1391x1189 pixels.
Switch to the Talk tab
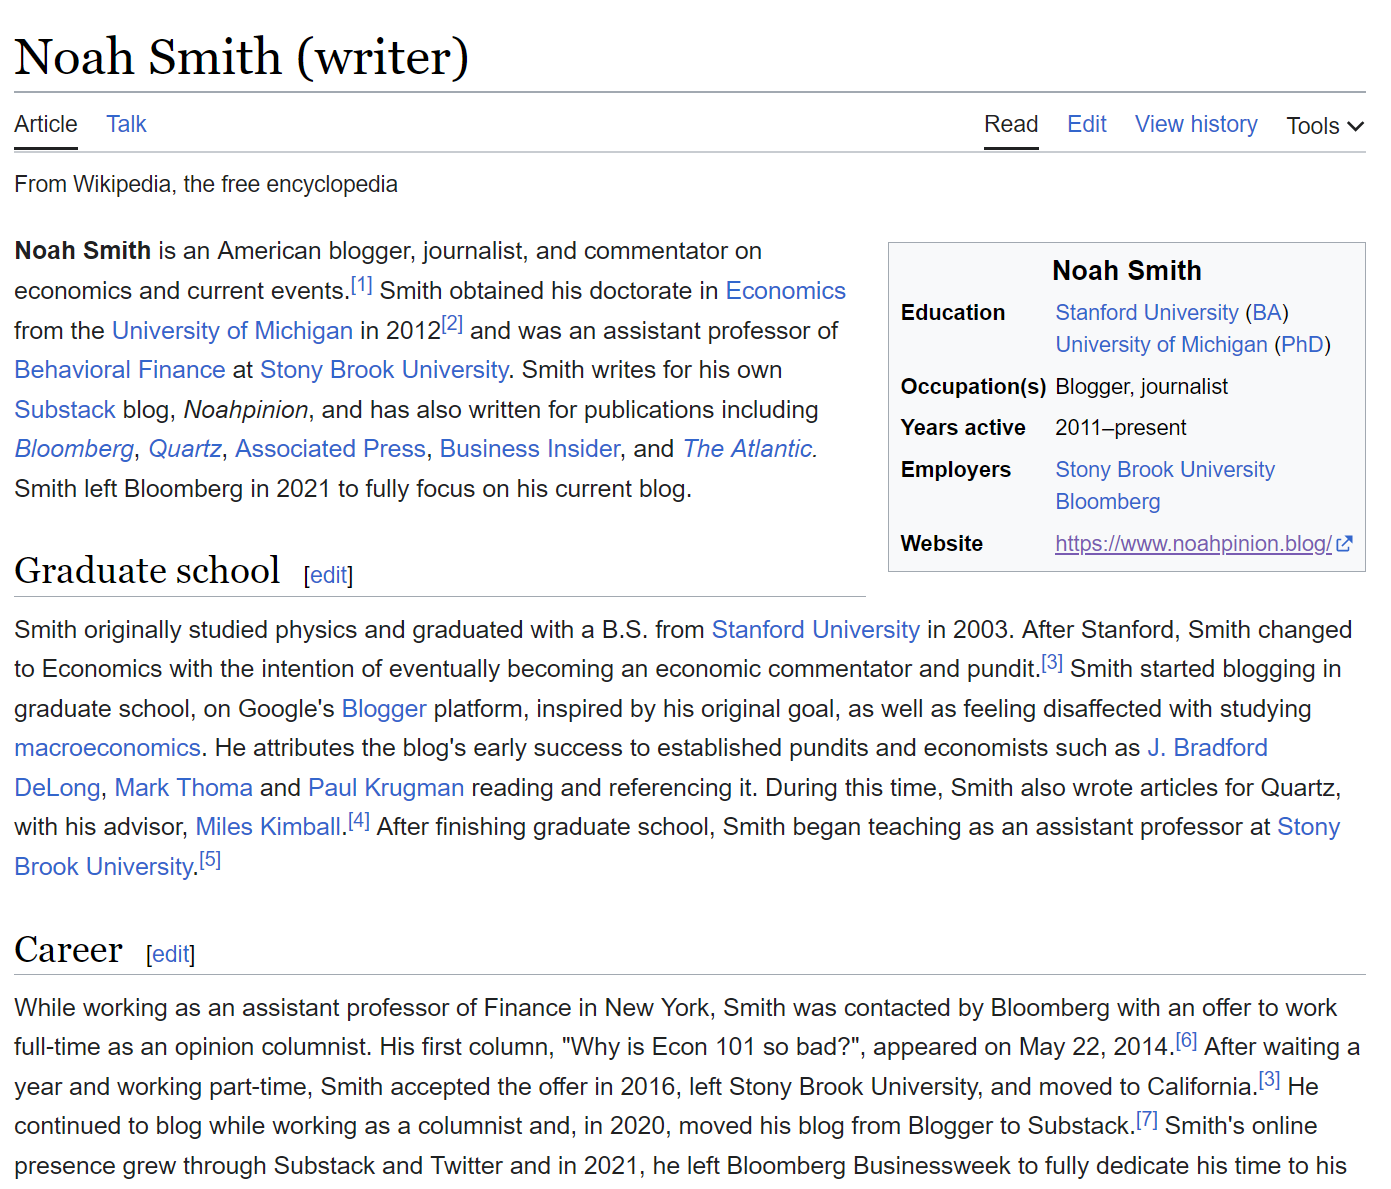pyautogui.click(x=126, y=124)
